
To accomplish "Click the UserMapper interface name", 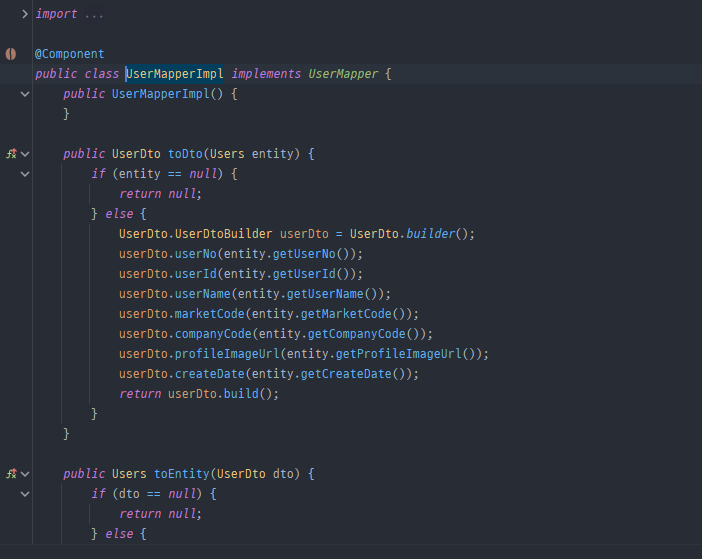I will (343, 74).
